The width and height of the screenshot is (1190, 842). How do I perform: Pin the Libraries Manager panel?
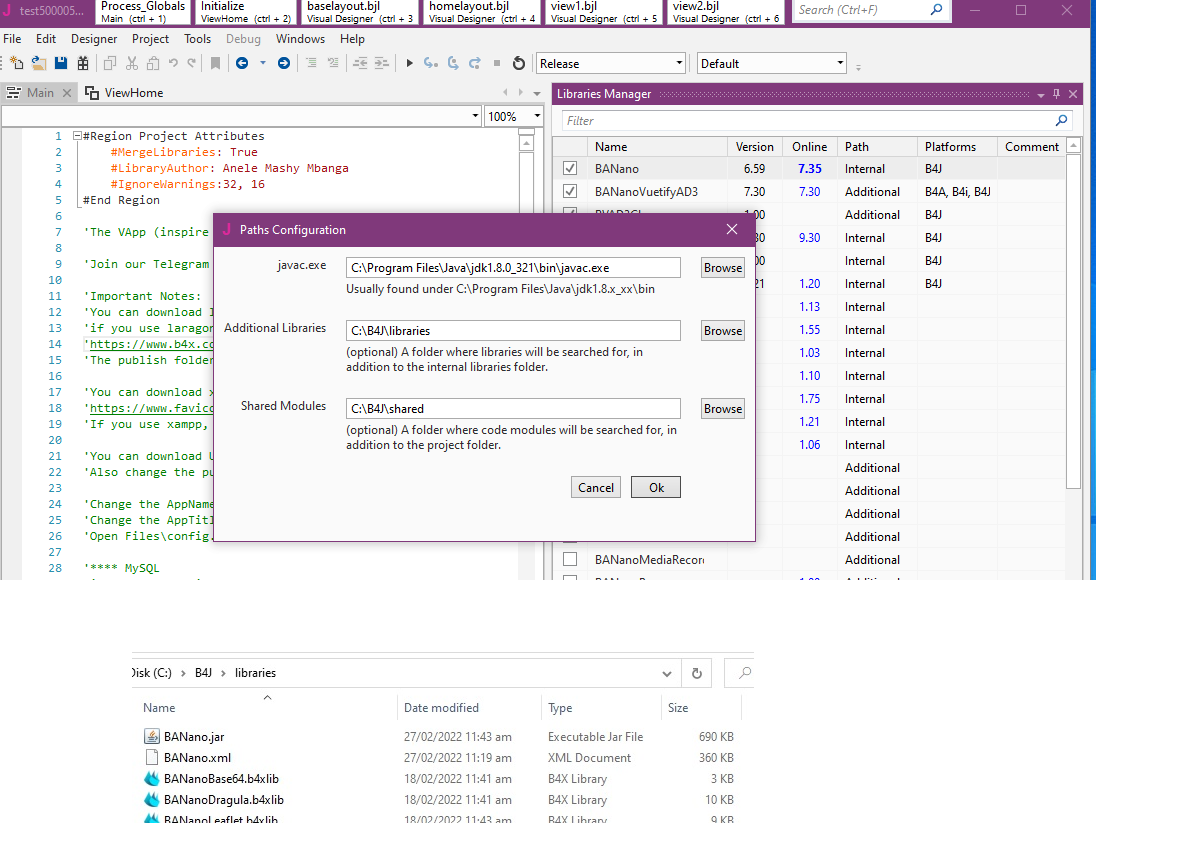1056,94
